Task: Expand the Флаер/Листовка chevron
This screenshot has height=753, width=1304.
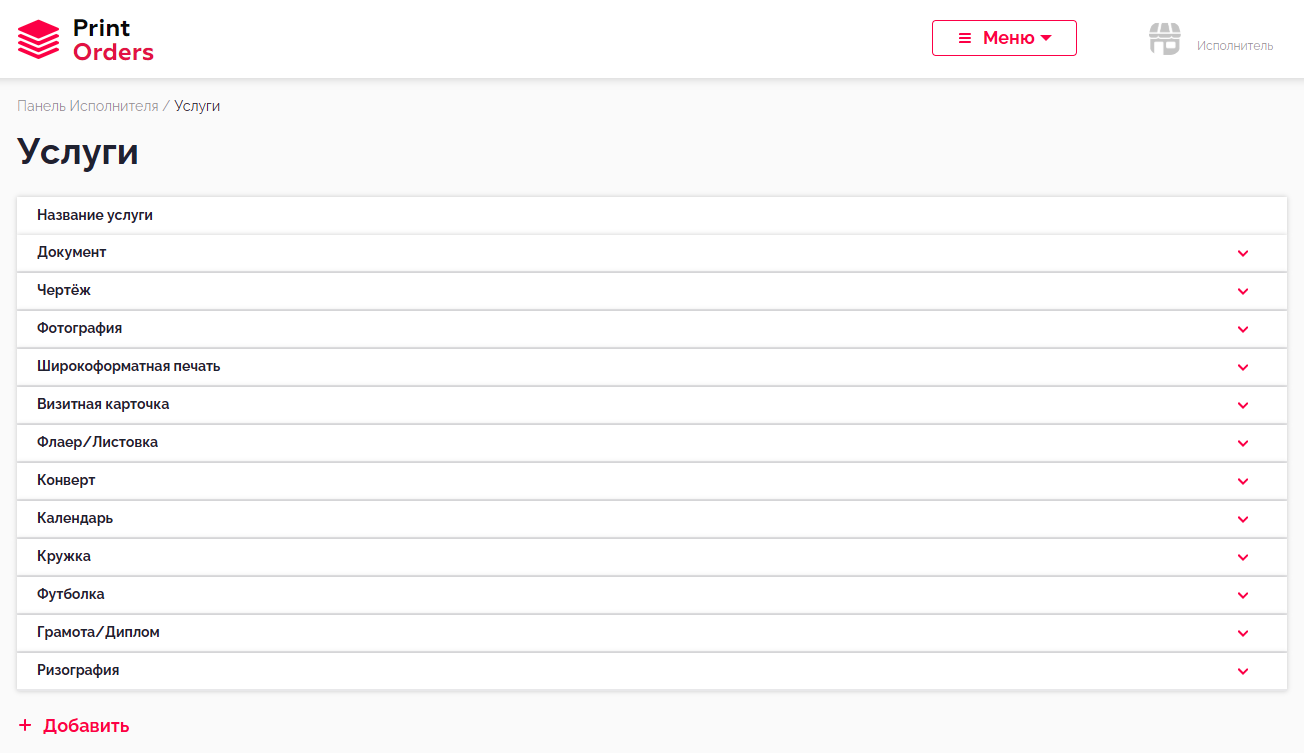Action: (x=1243, y=443)
